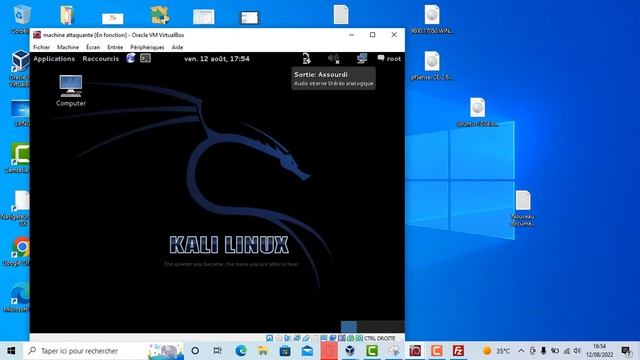This screenshot has width=640, height=360.
Task: Click the microphone icon in system tray
Action: coord(543,351)
